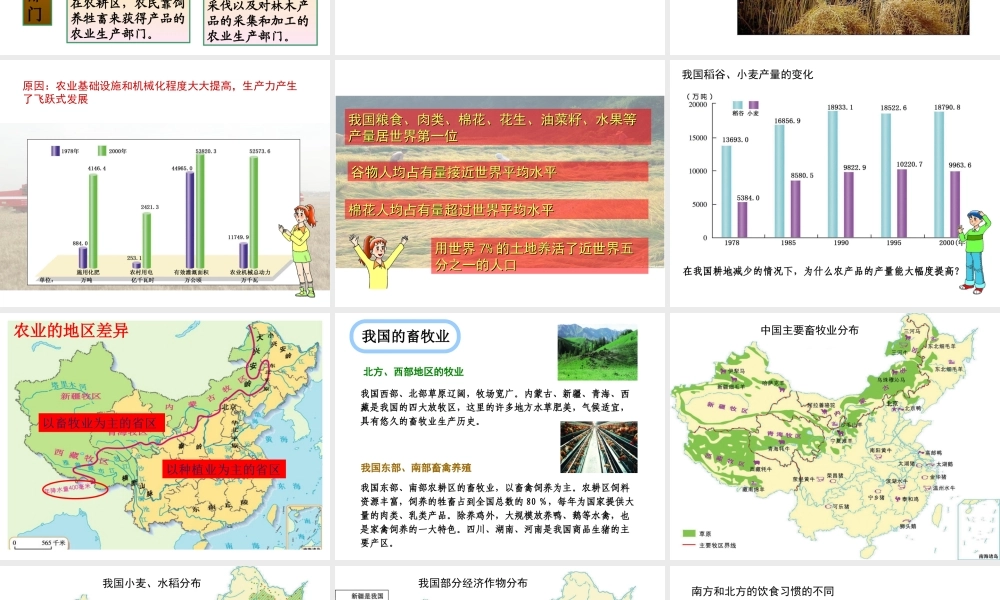Open the 我国的畜牧业 slide

click(x=500, y=436)
